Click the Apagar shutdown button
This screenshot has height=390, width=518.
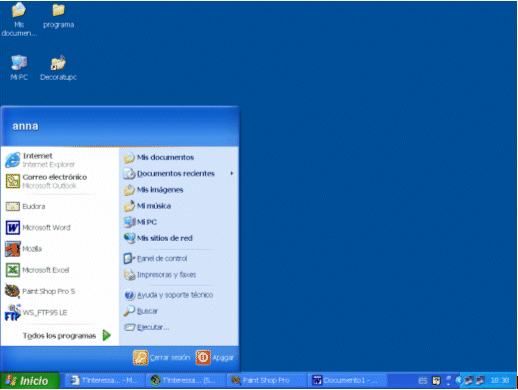(215, 358)
